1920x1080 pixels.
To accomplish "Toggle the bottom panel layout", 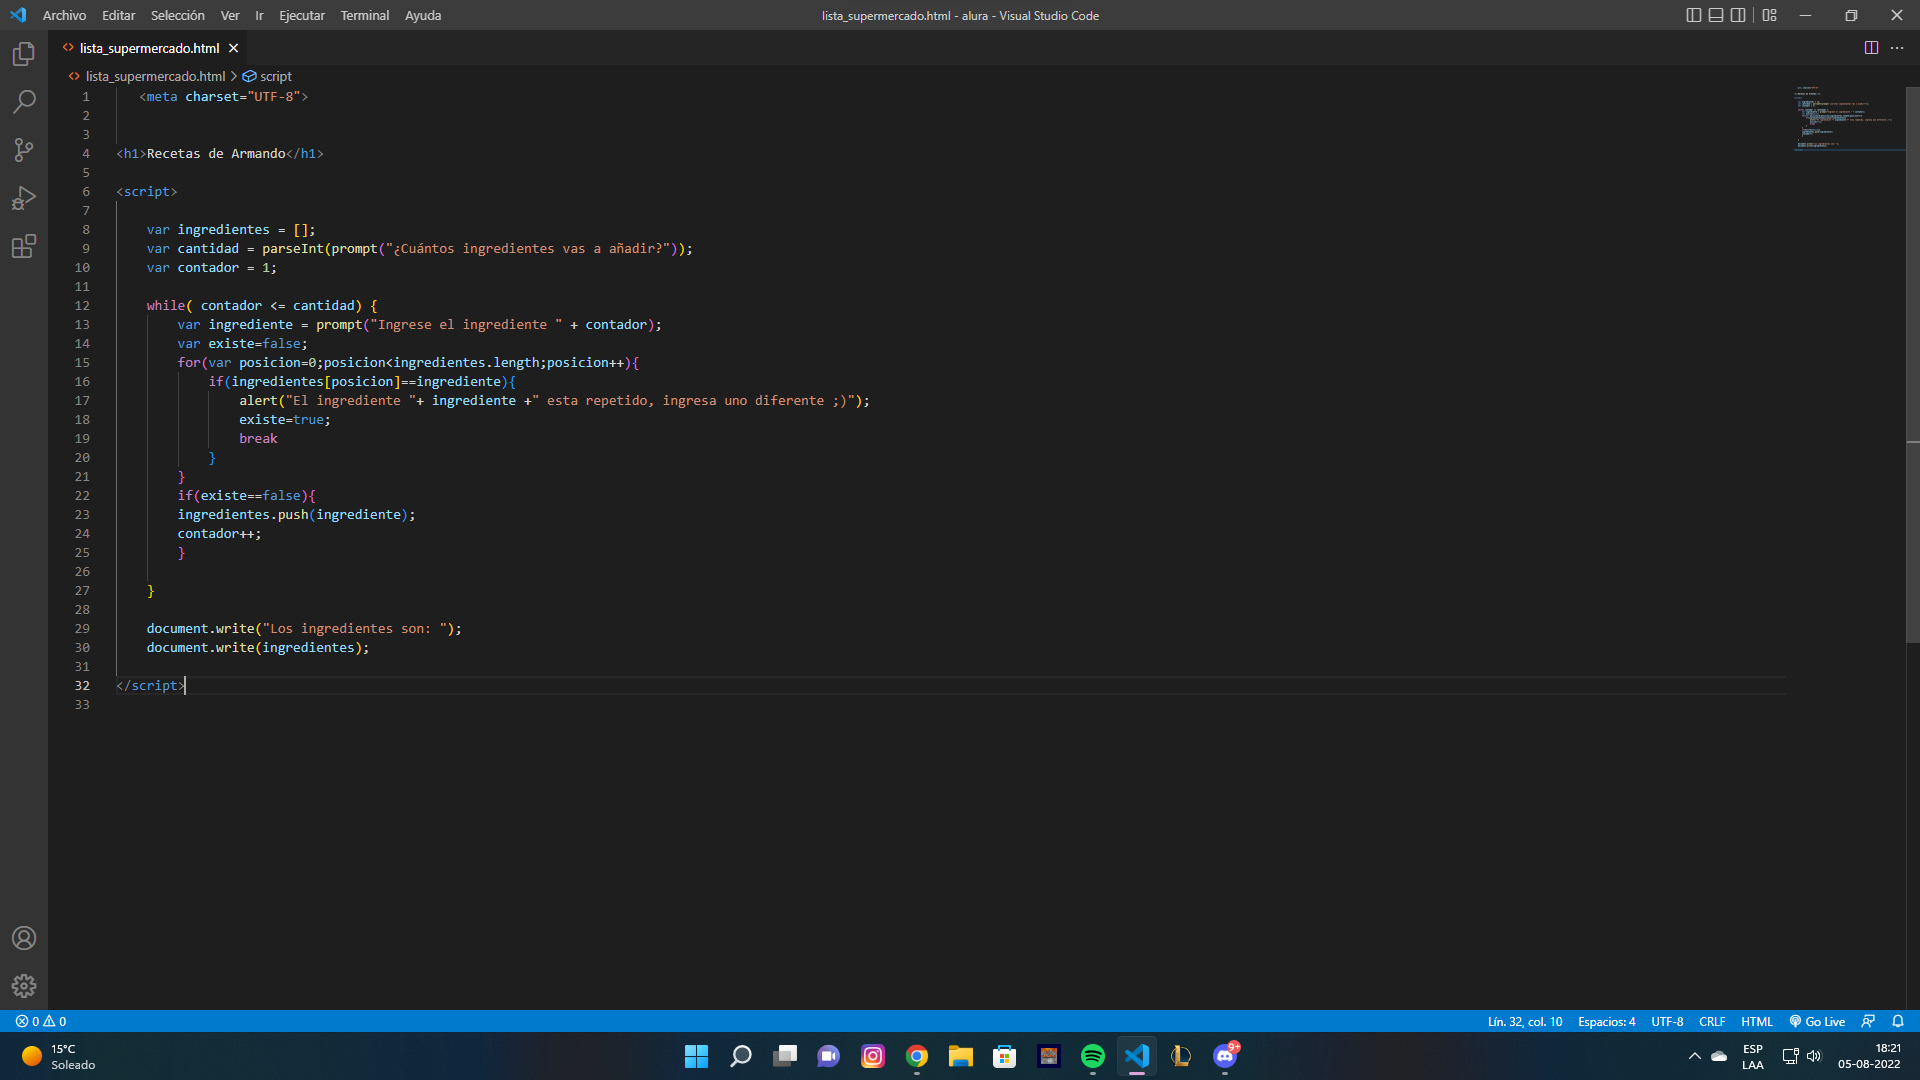I will click(x=1716, y=15).
